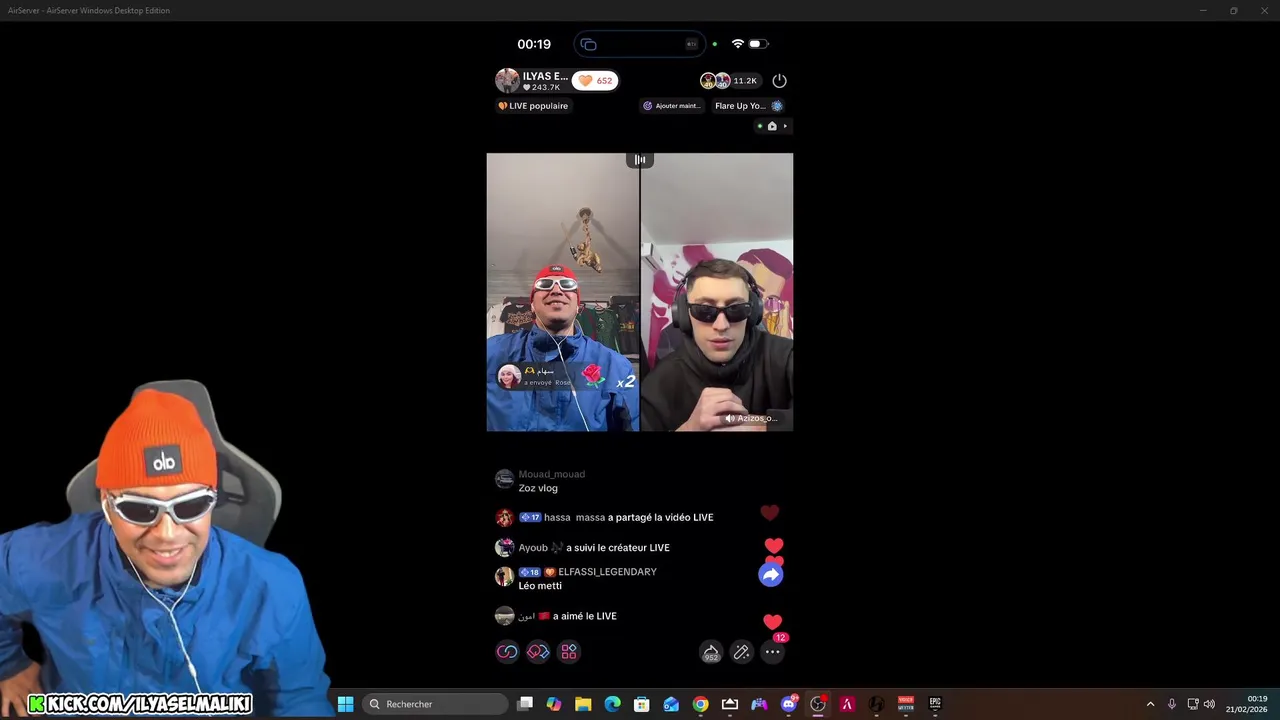Open Outlook mail from the taskbar
Viewport: 1280px width, 720px height.
(671, 704)
